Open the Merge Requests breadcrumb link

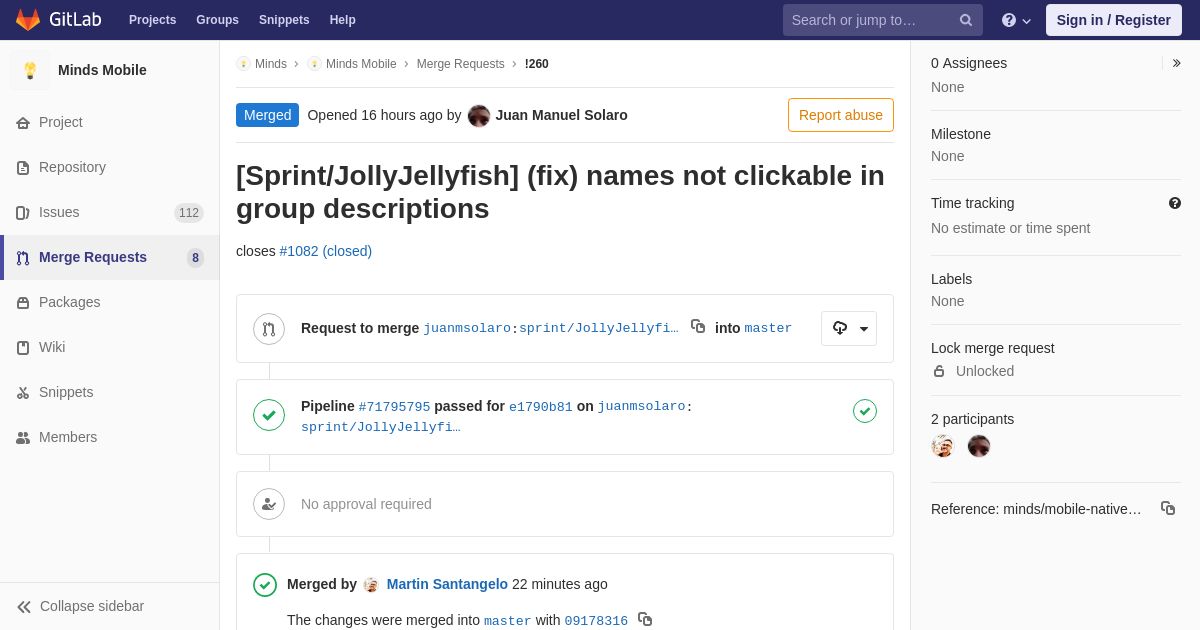[461, 64]
